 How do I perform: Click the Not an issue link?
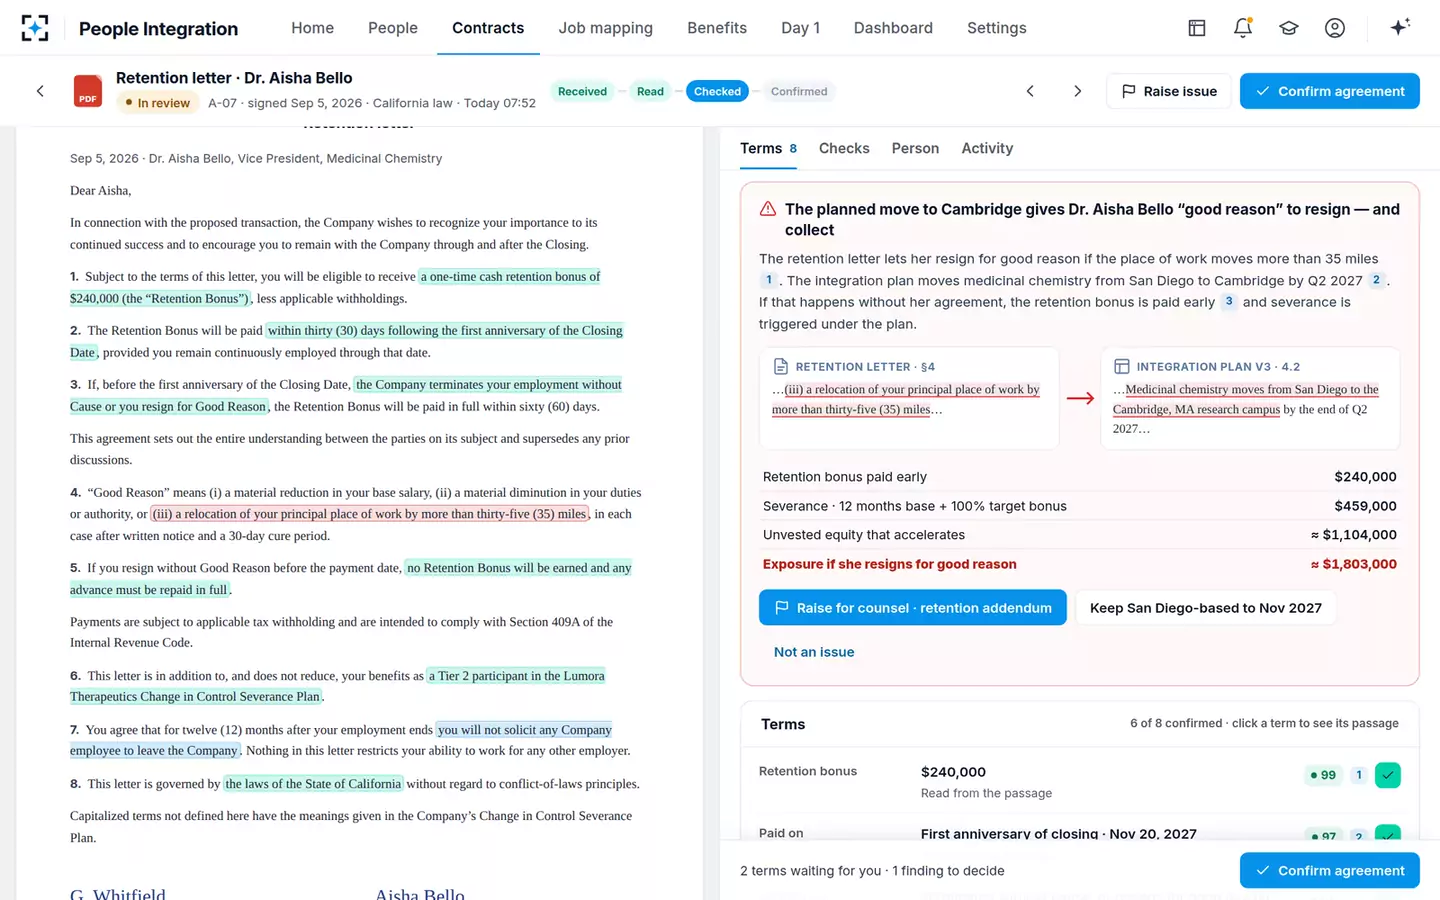pyautogui.click(x=814, y=652)
